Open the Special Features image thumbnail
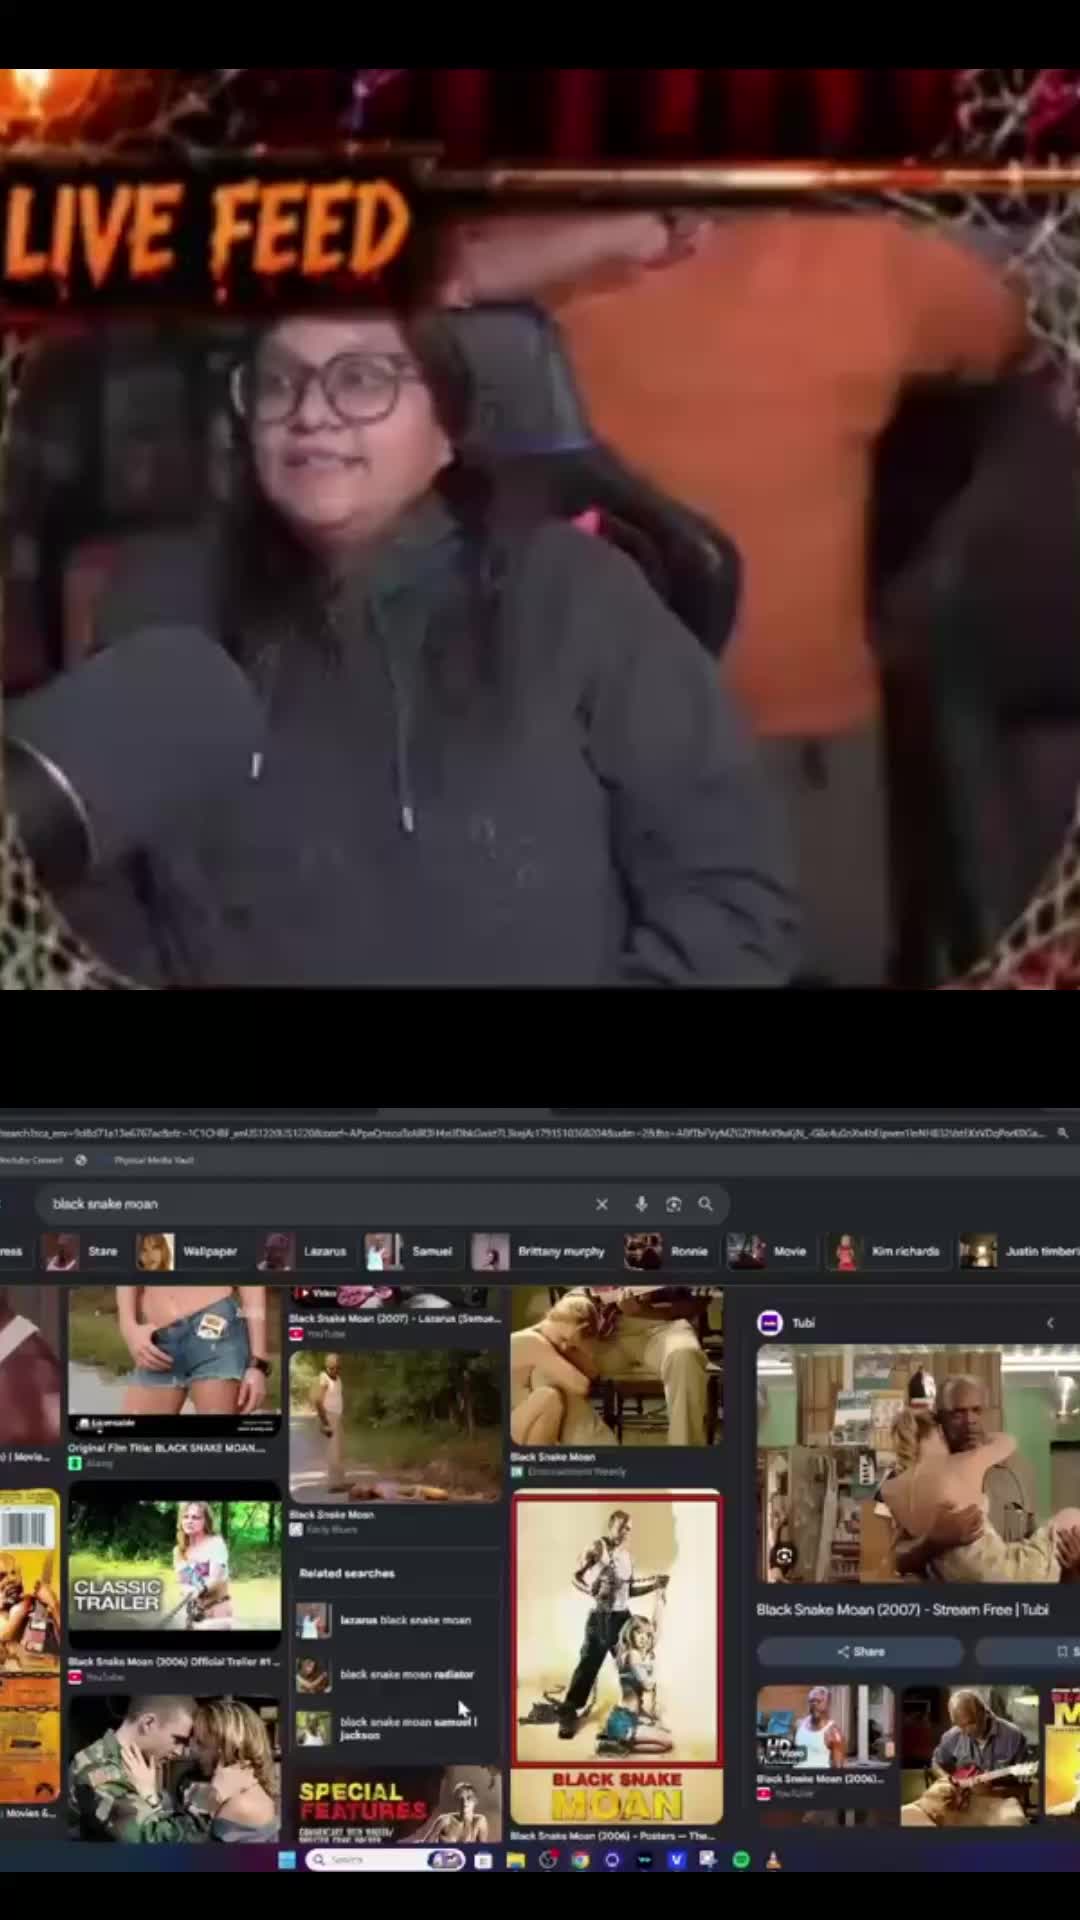The image size is (1080, 1920). click(x=395, y=1803)
